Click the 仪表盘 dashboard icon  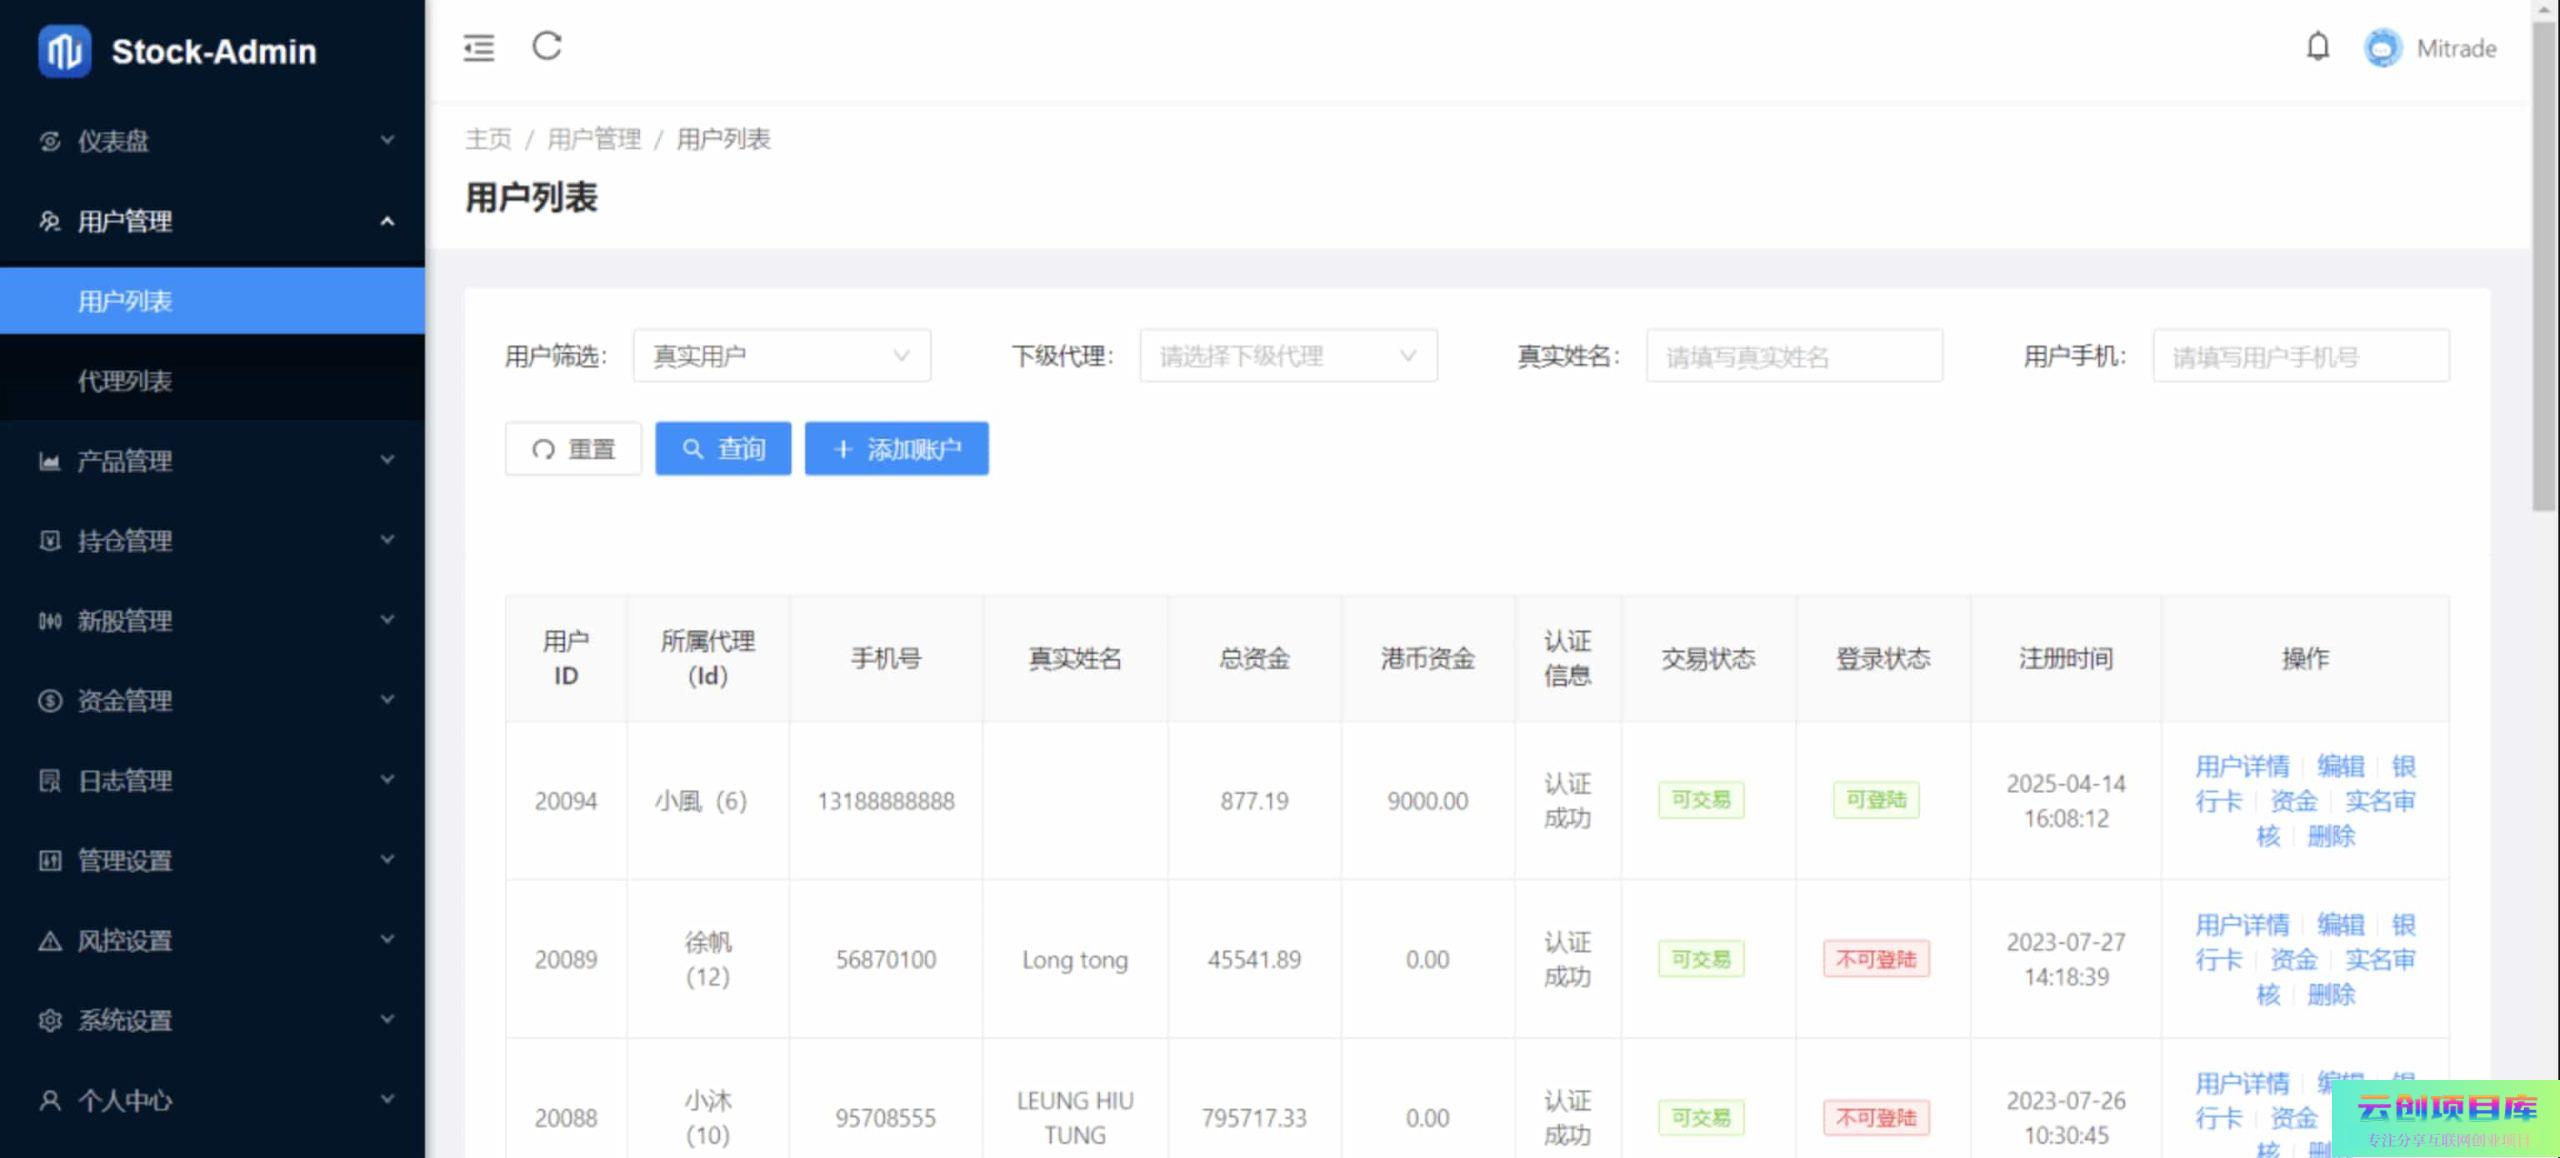49,141
